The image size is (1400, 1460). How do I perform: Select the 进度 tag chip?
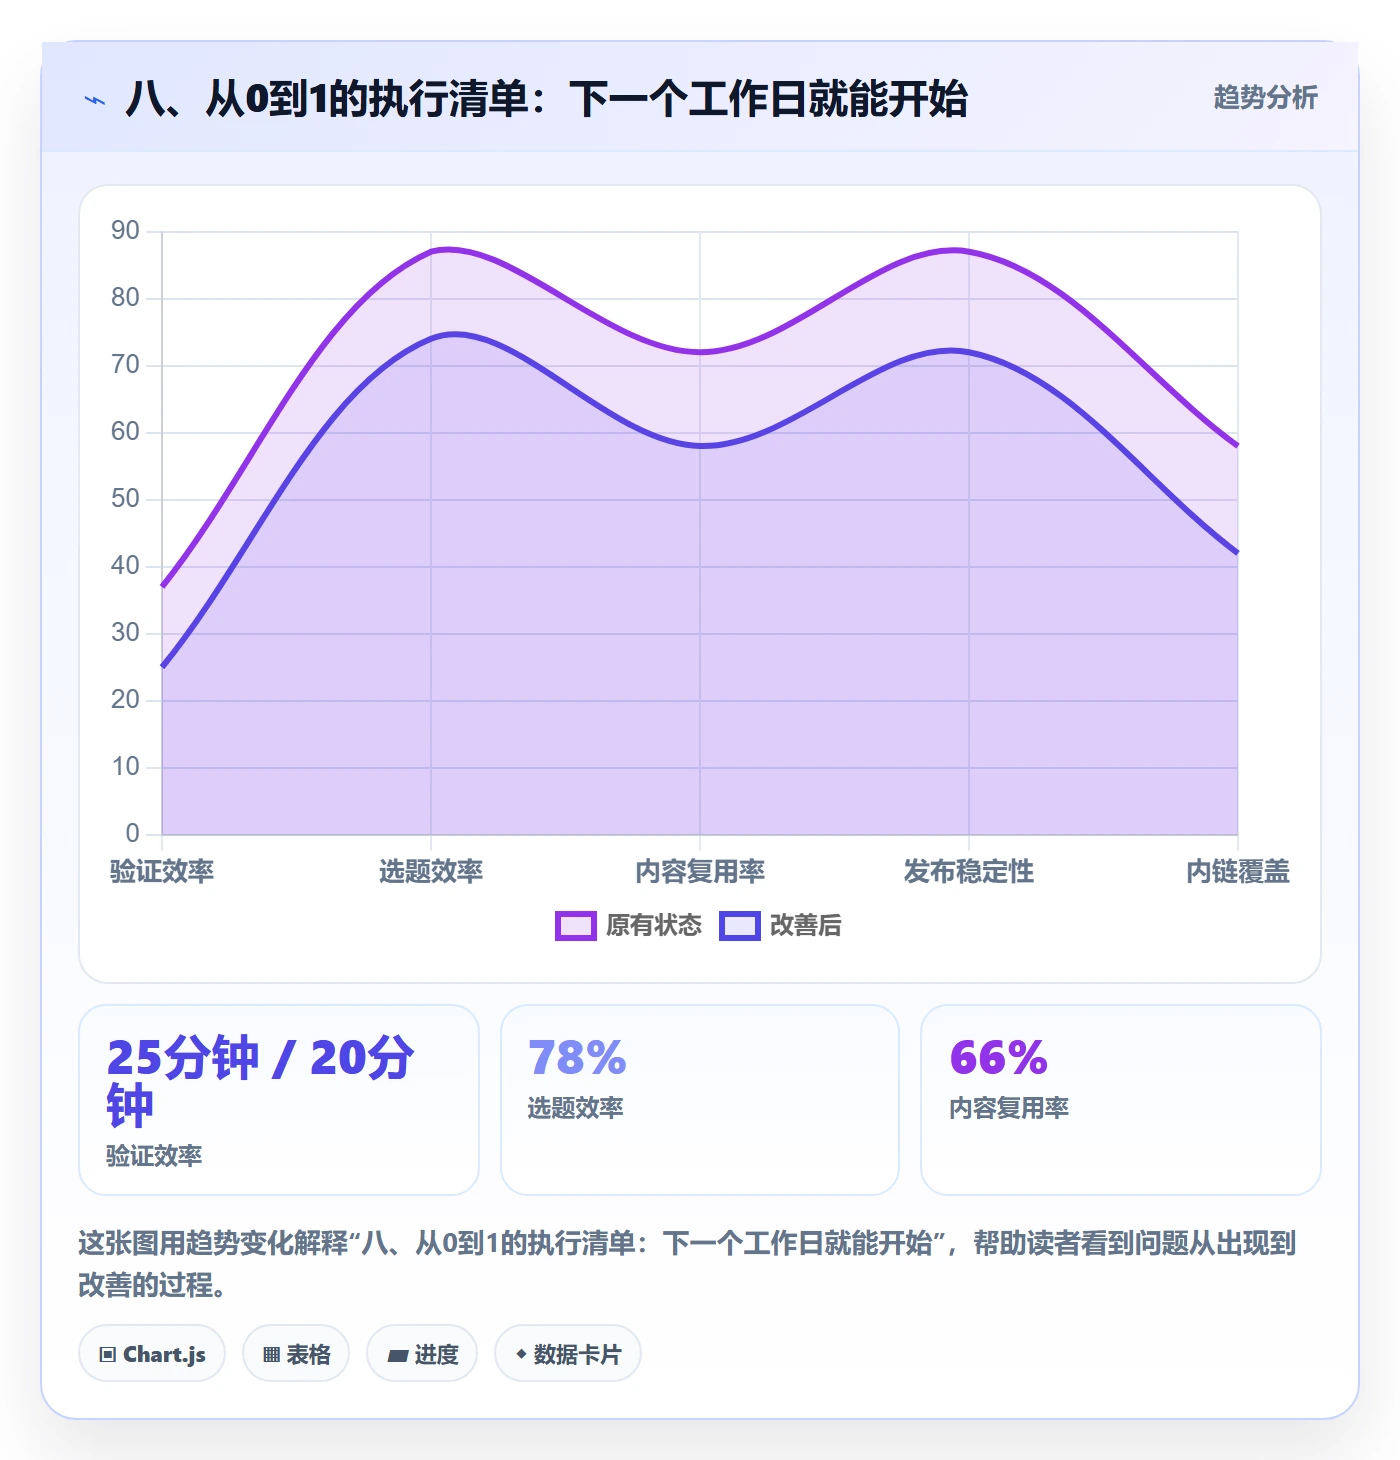[x=422, y=1354]
